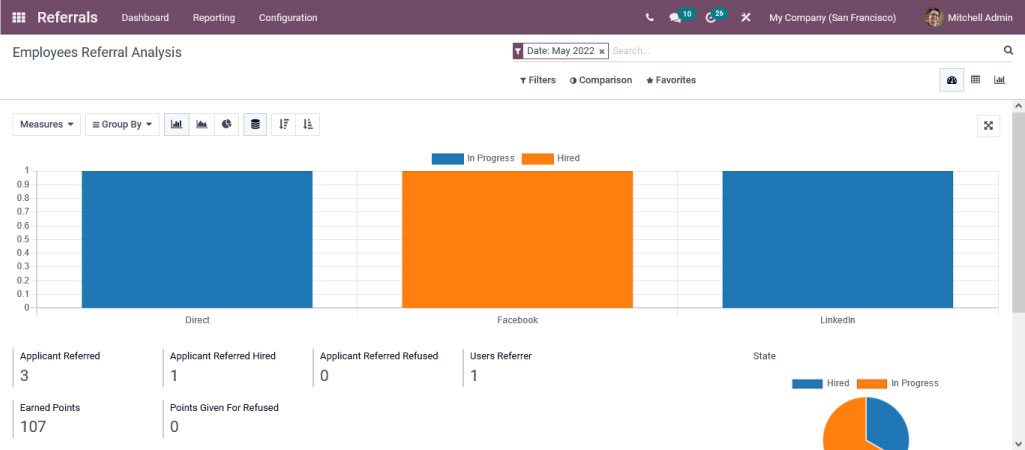Open the Filters dropdown
Screen dimensions: 1025x450
[537, 80]
